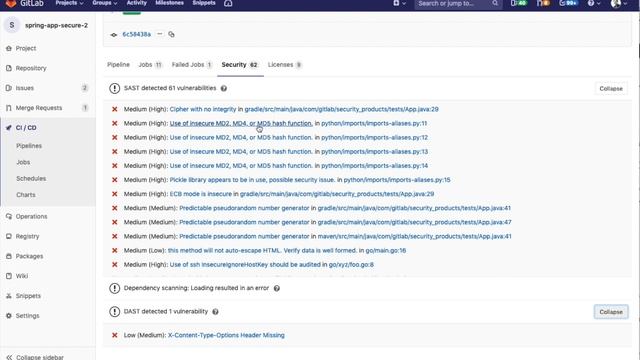Open the merge requests counter icon in the top bar
The height and width of the screenshot is (360, 640).
(x=543, y=3)
